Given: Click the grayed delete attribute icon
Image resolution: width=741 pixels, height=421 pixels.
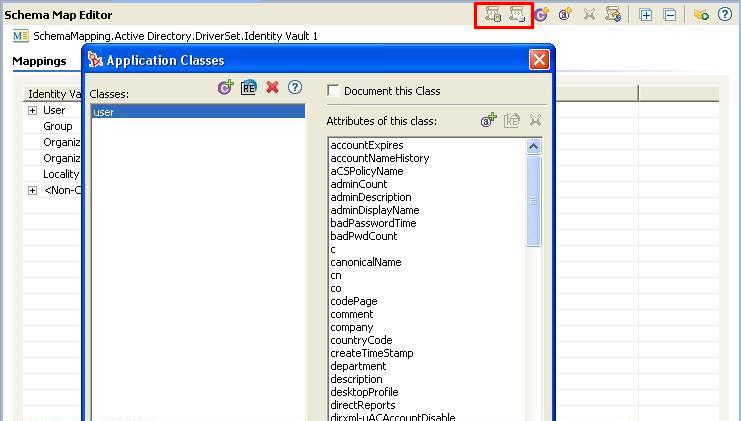Looking at the screenshot, I should coord(535,120).
